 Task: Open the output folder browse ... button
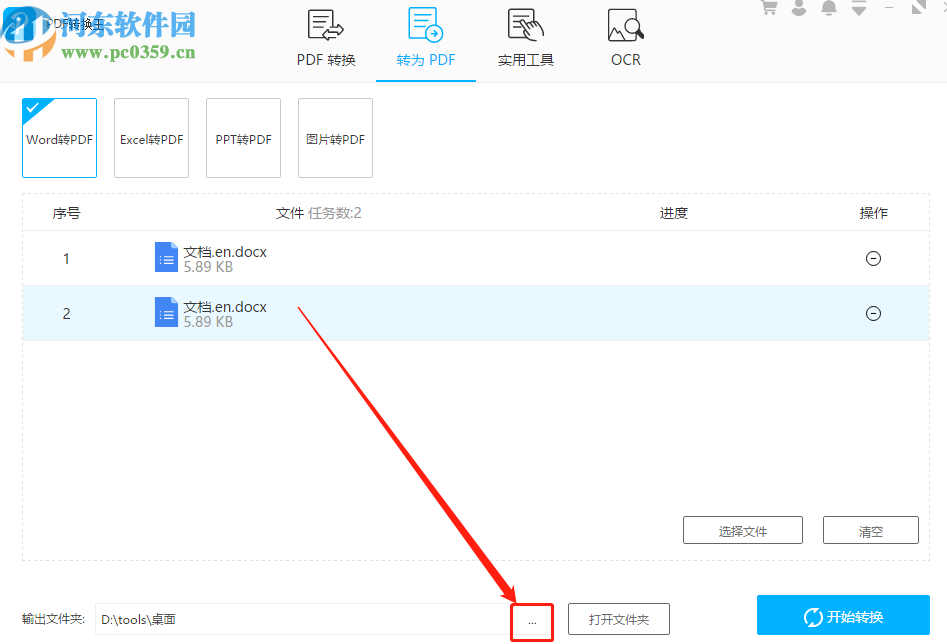pyautogui.click(x=531, y=620)
